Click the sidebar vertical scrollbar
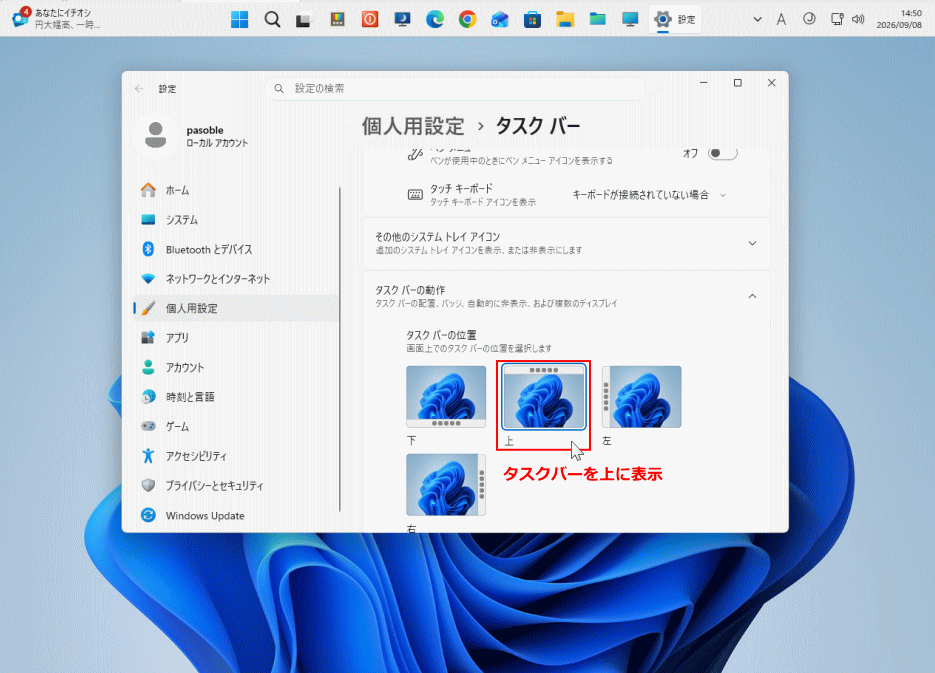Image resolution: width=935 pixels, height=673 pixels. (x=340, y=349)
